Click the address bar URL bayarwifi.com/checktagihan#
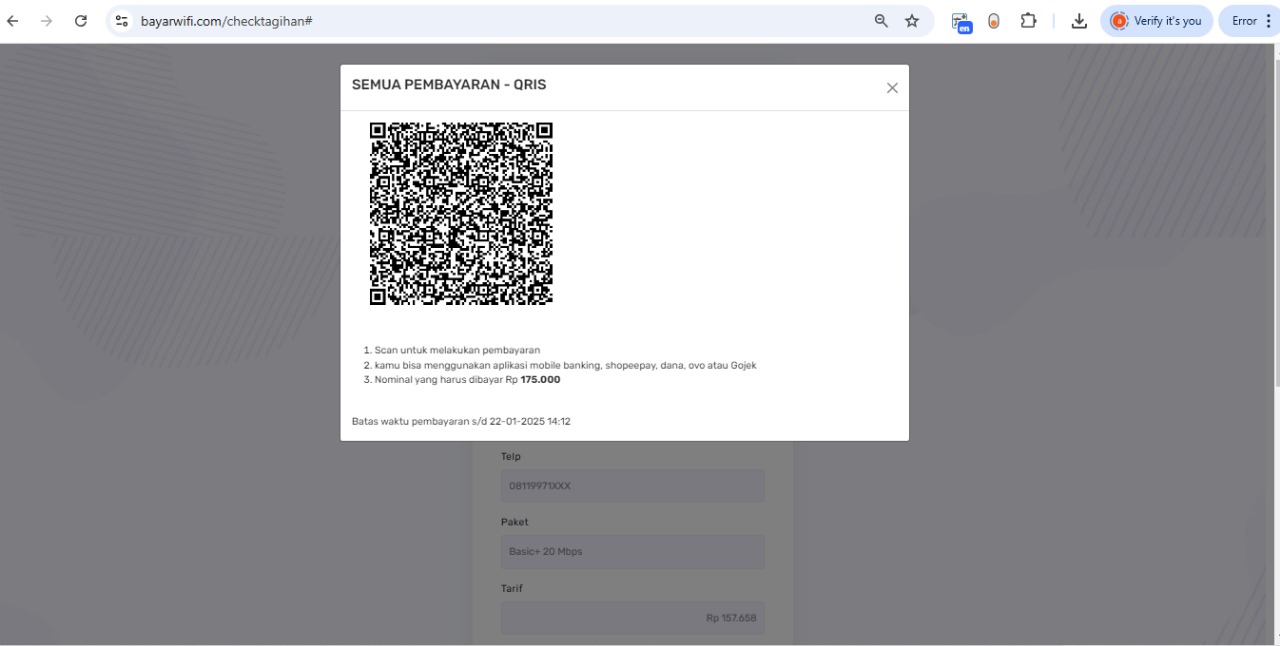 227,21
